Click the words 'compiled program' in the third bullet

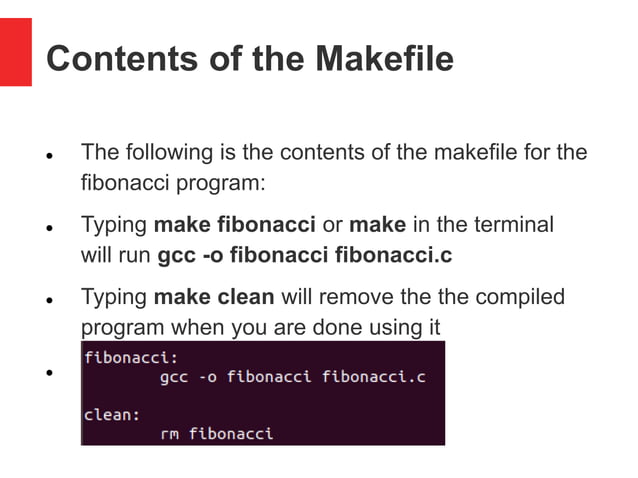tap(510, 297)
